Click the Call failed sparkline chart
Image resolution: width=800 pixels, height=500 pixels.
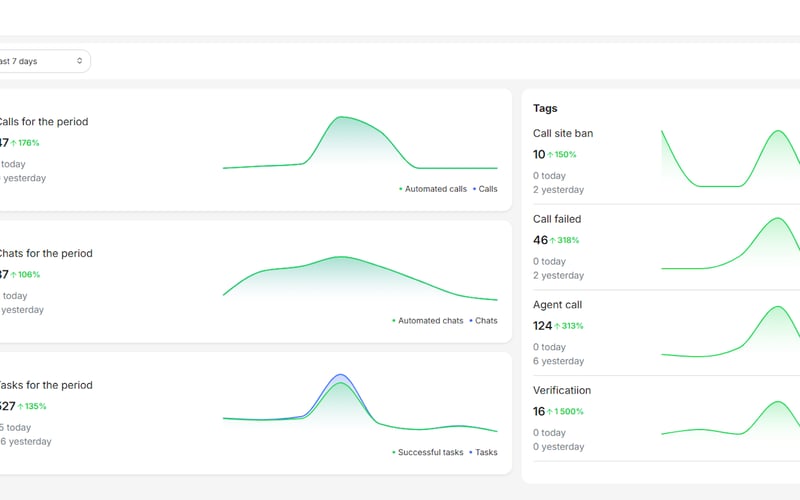731,243
